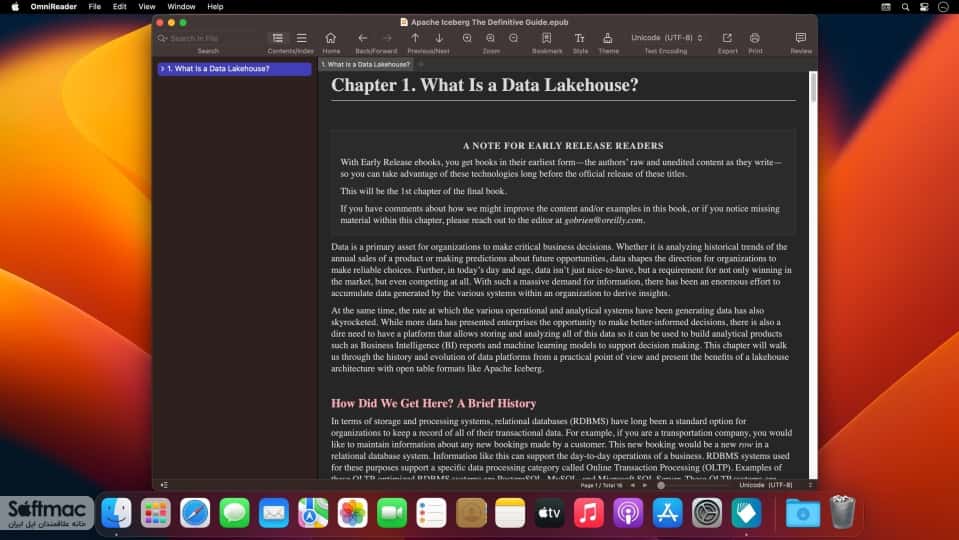Switch to Contents view in toolbar
This screenshot has height=540, width=959.
pyautogui.click(x=278, y=38)
